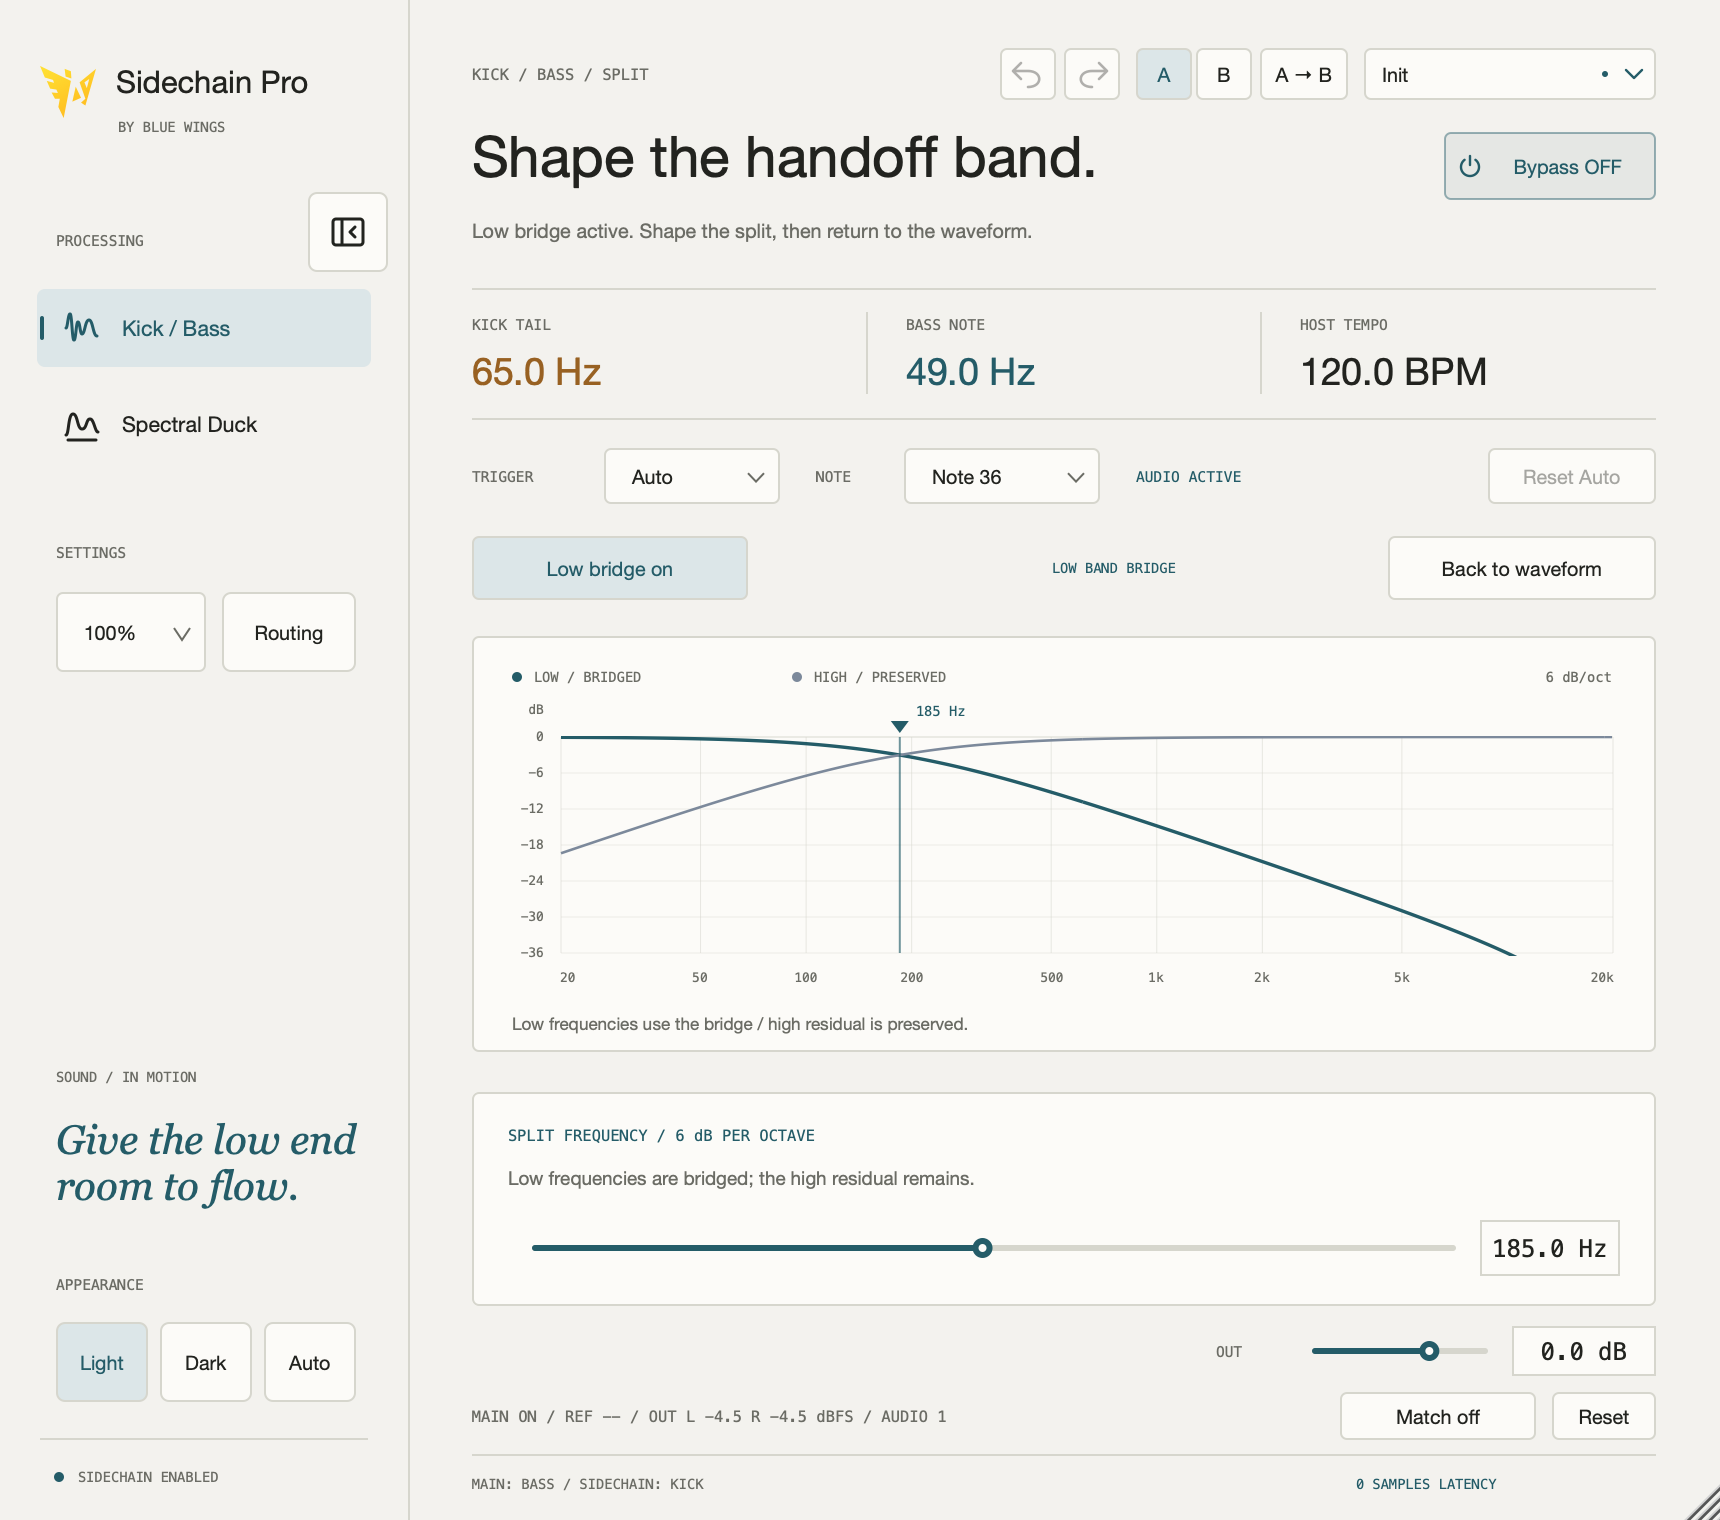Image resolution: width=1720 pixels, height=1520 pixels.
Task: Click Back to waveform
Action: pyautogui.click(x=1522, y=568)
